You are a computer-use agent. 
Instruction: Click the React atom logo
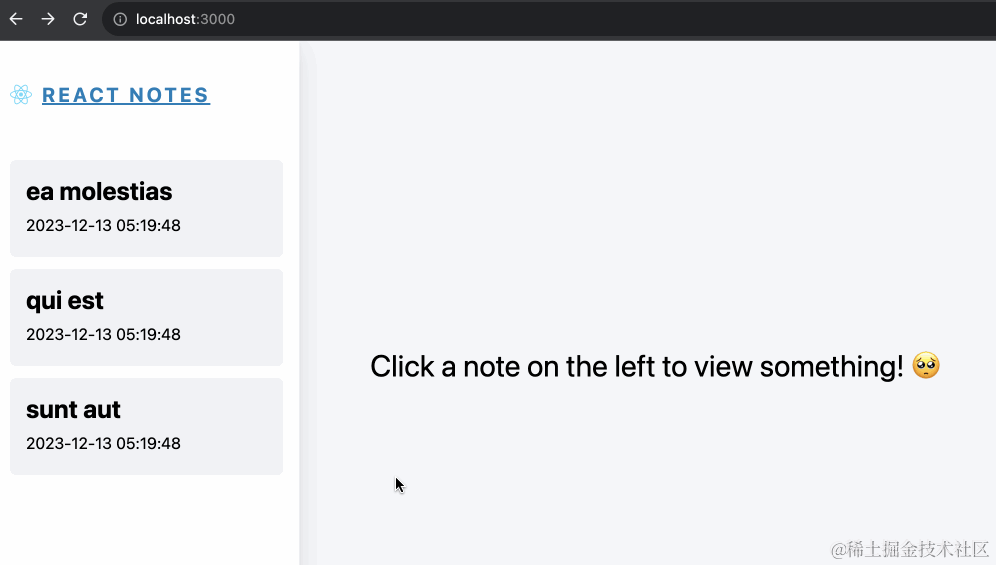[21, 95]
